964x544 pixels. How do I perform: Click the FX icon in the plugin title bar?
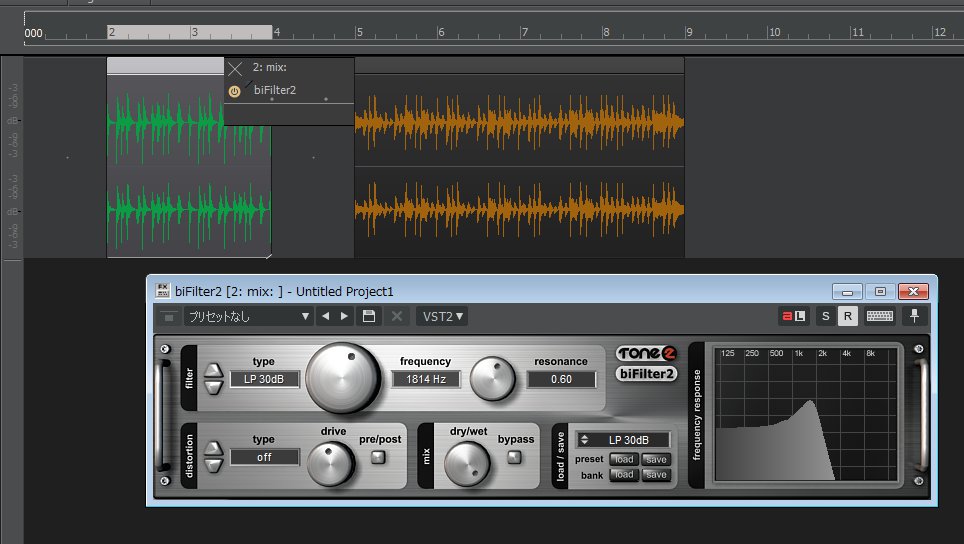coord(162,291)
